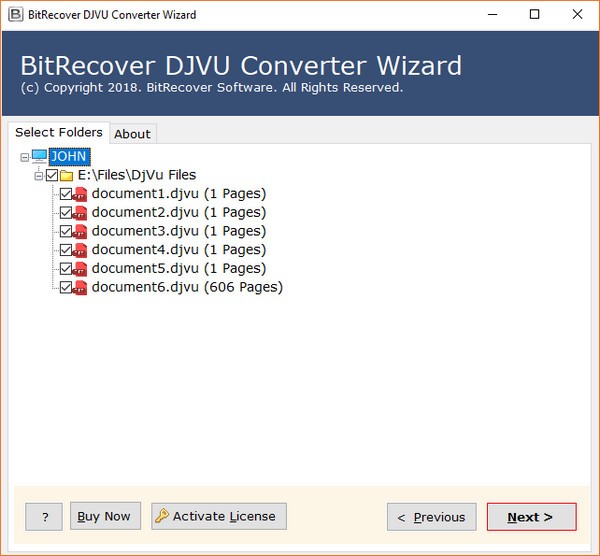Screen dimensions: 600x556
Task: Click the Activate License button label
Action: click(224, 516)
